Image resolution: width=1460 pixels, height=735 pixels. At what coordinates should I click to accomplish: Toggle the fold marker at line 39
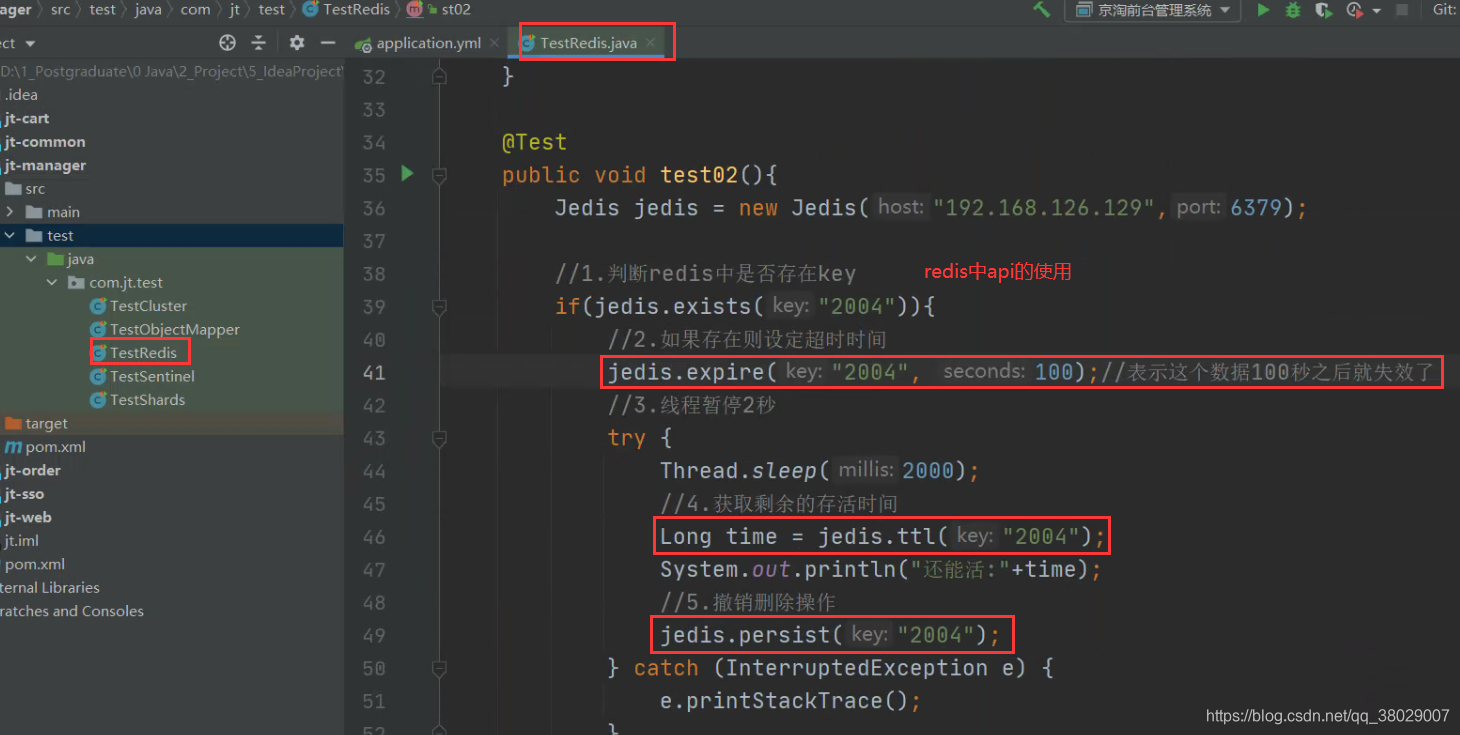pyautogui.click(x=438, y=306)
